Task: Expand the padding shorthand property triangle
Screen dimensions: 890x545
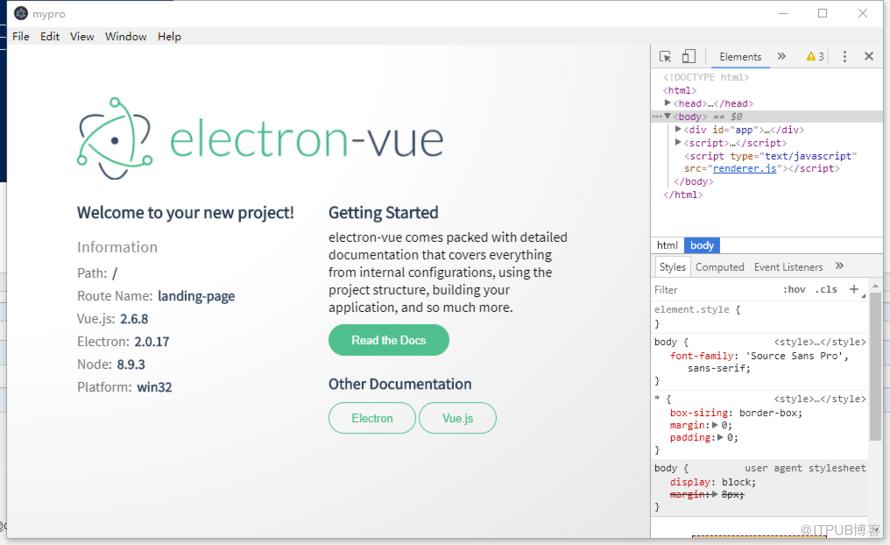Action: click(720, 437)
